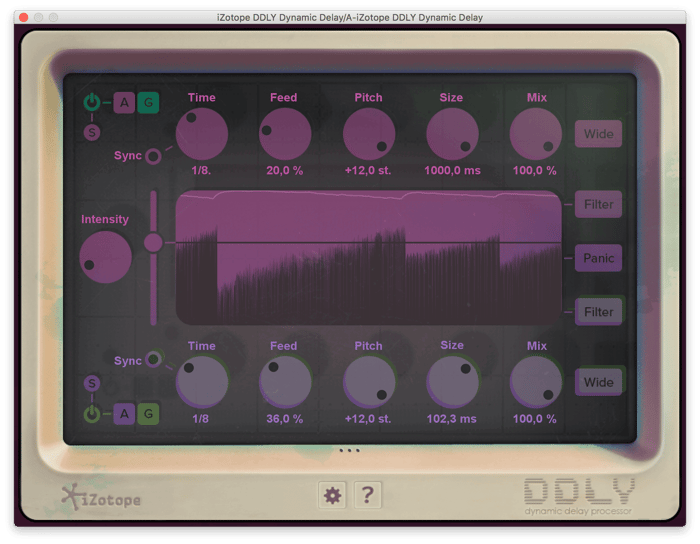Click the top Pitch value +12,0 st.
This screenshot has width=700, height=544.
(368, 170)
